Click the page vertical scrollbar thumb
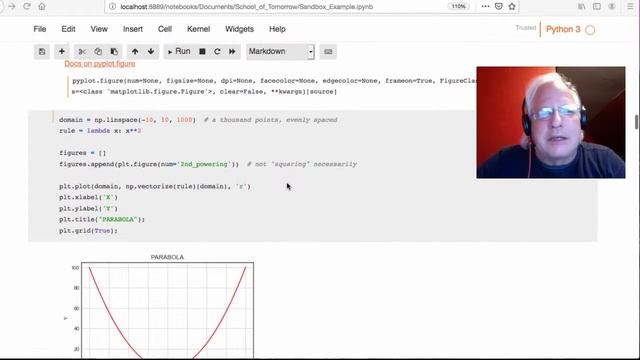Screen dimensions: 640x360 coord(637,122)
